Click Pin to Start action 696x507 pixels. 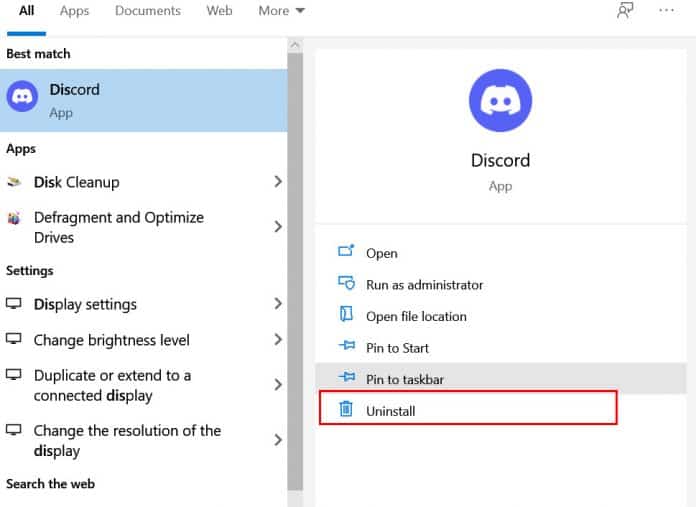tap(397, 347)
